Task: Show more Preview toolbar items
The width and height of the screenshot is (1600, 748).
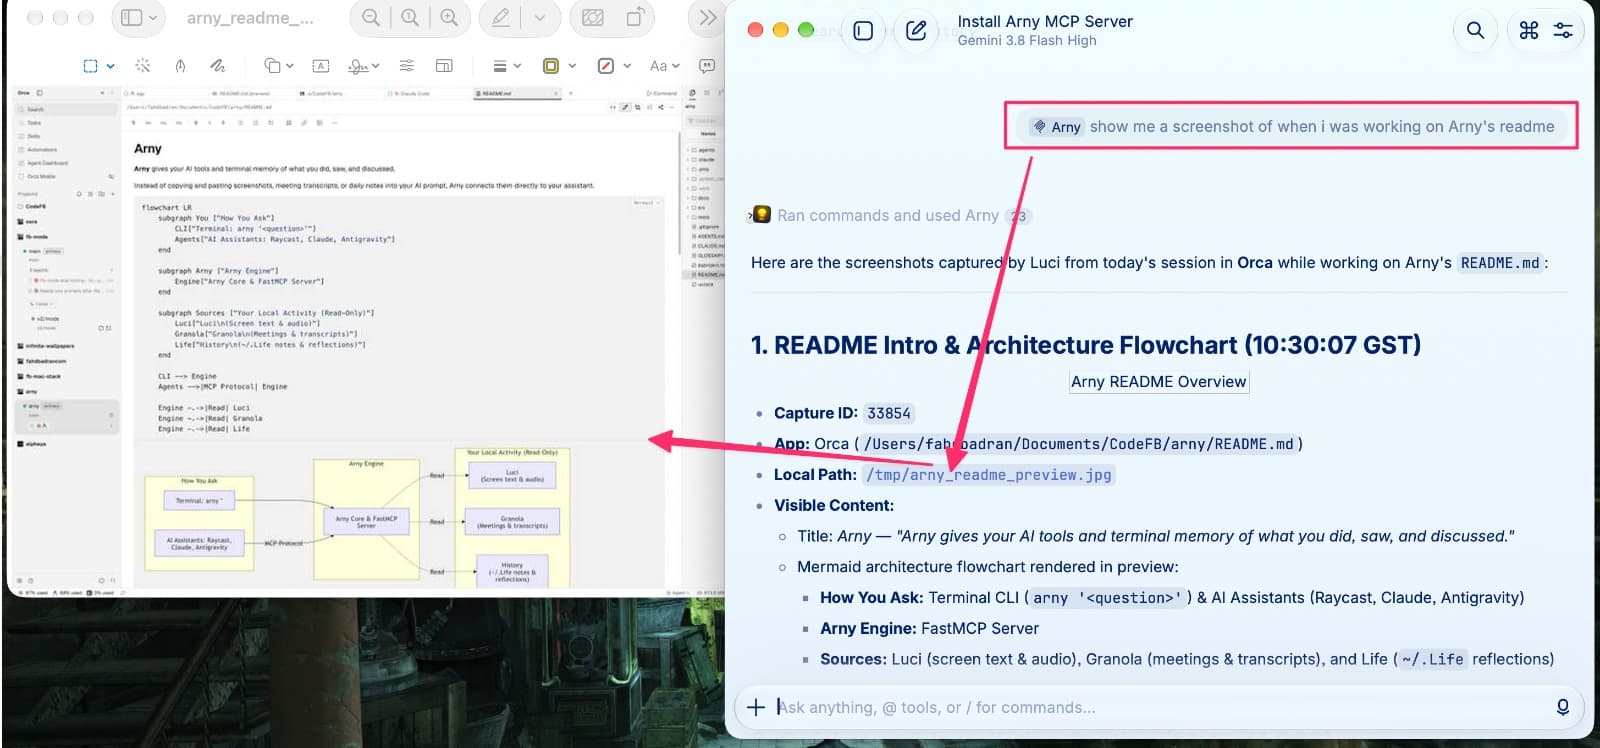Action: click(x=708, y=18)
